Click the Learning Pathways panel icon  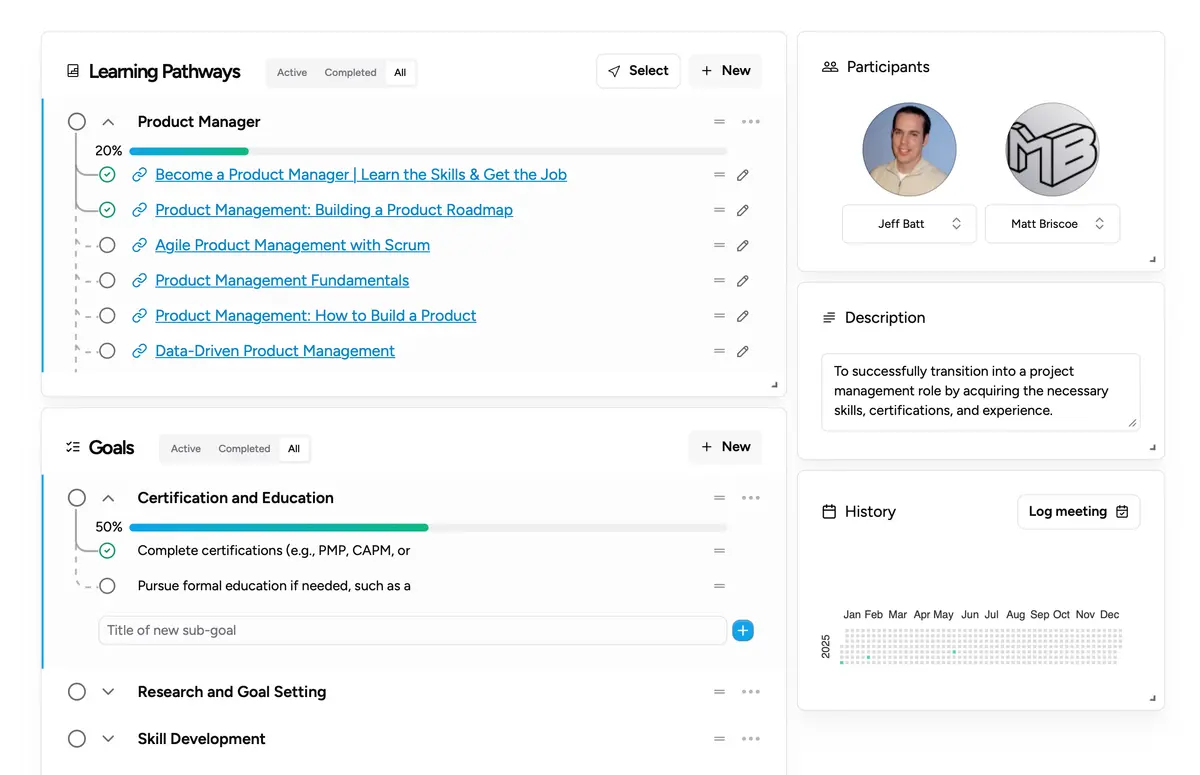pos(71,70)
